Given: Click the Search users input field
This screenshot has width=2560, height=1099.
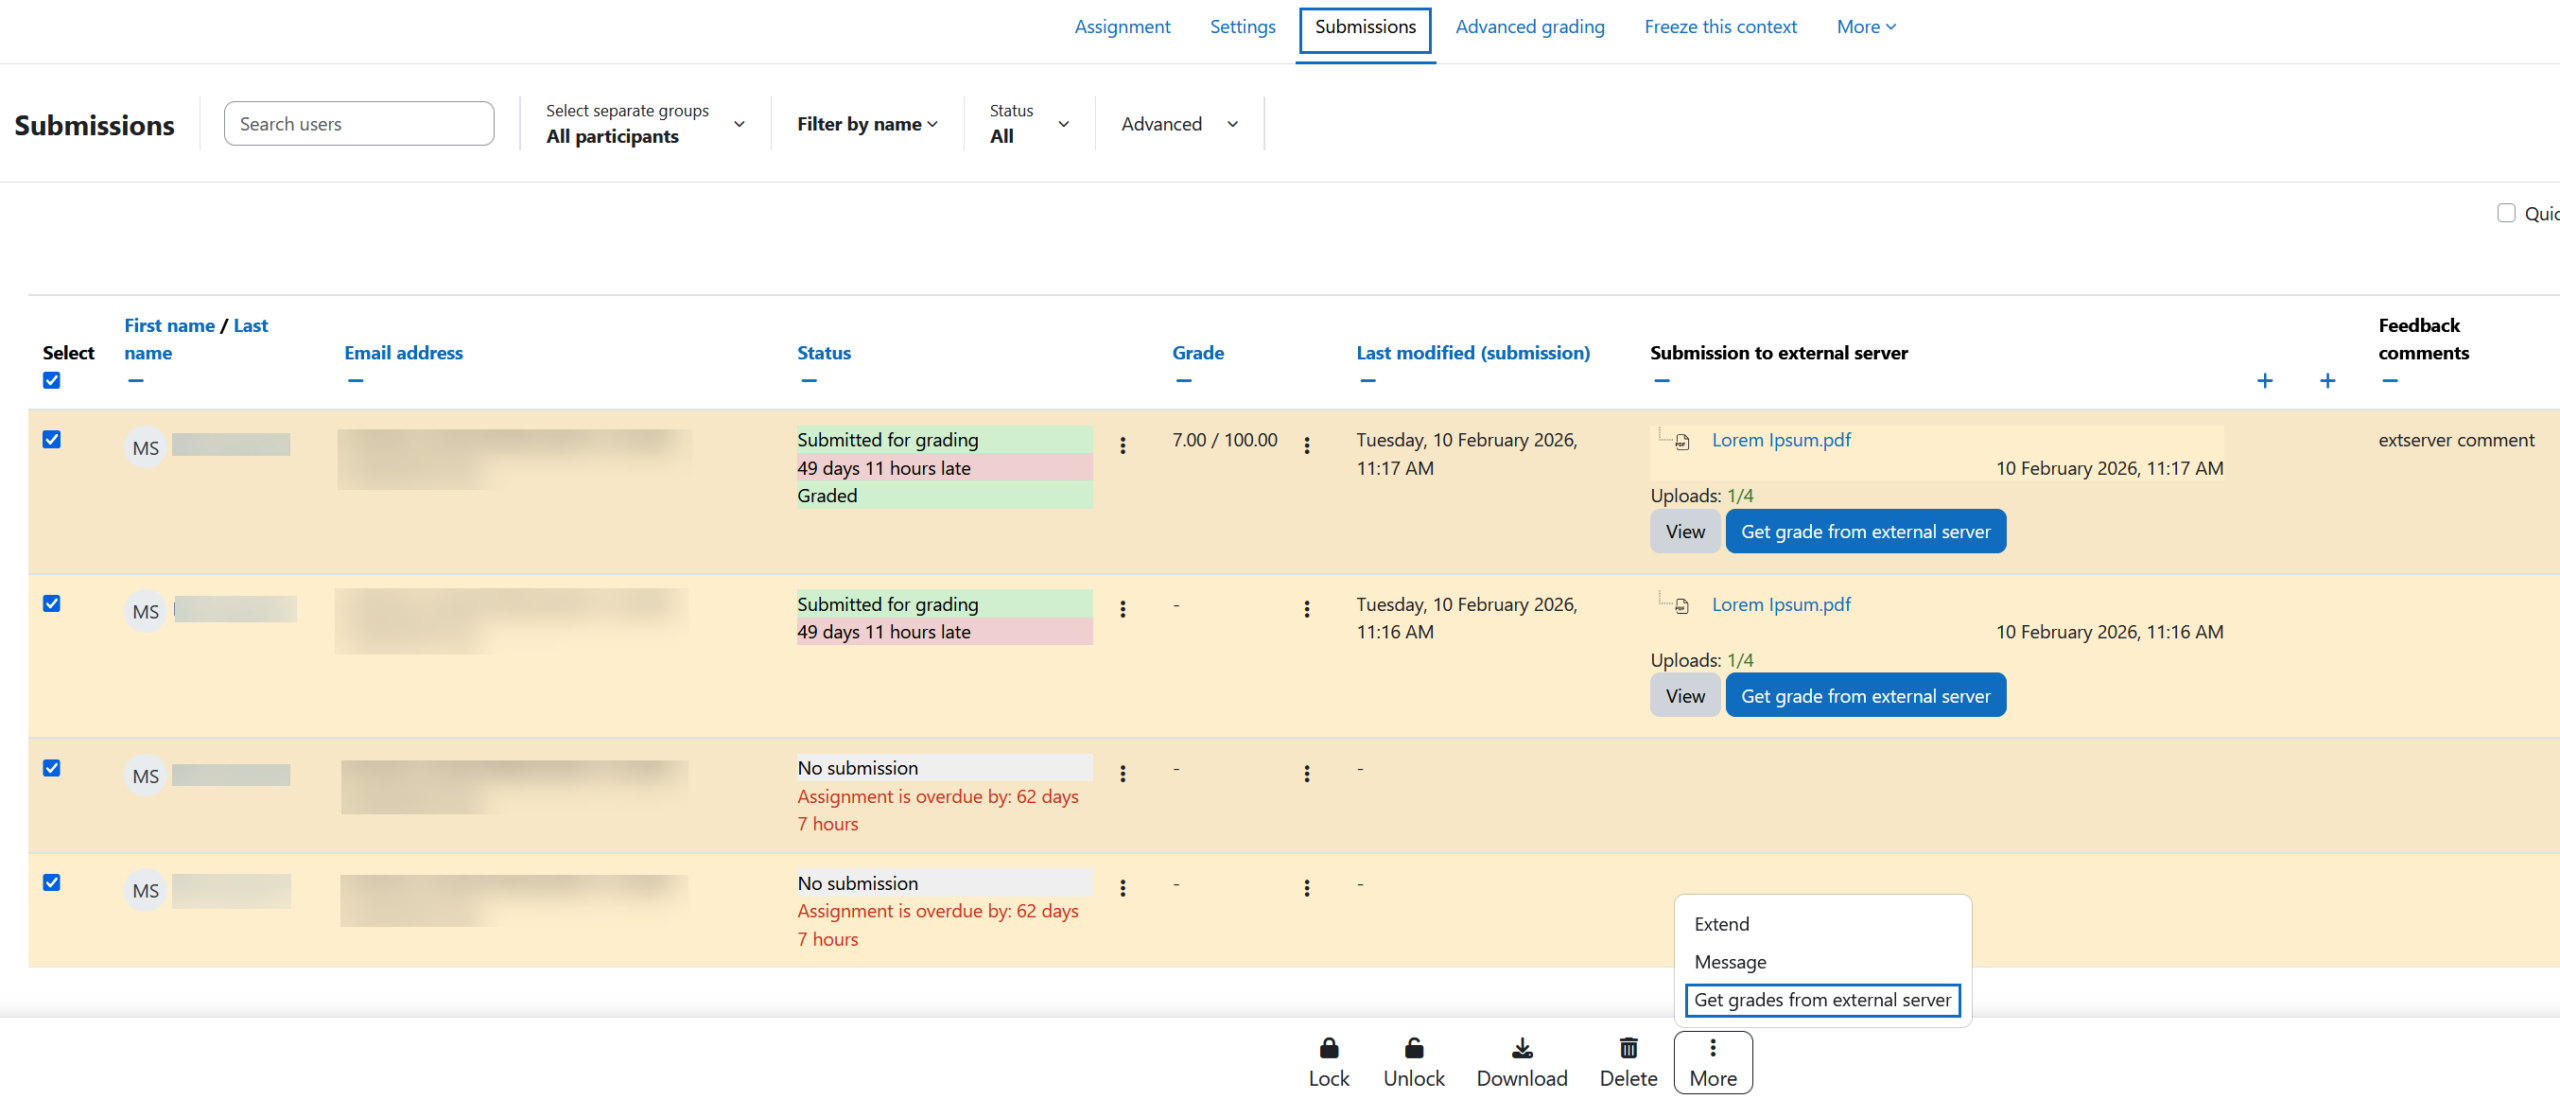Looking at the screenshot, I should 358,124.
